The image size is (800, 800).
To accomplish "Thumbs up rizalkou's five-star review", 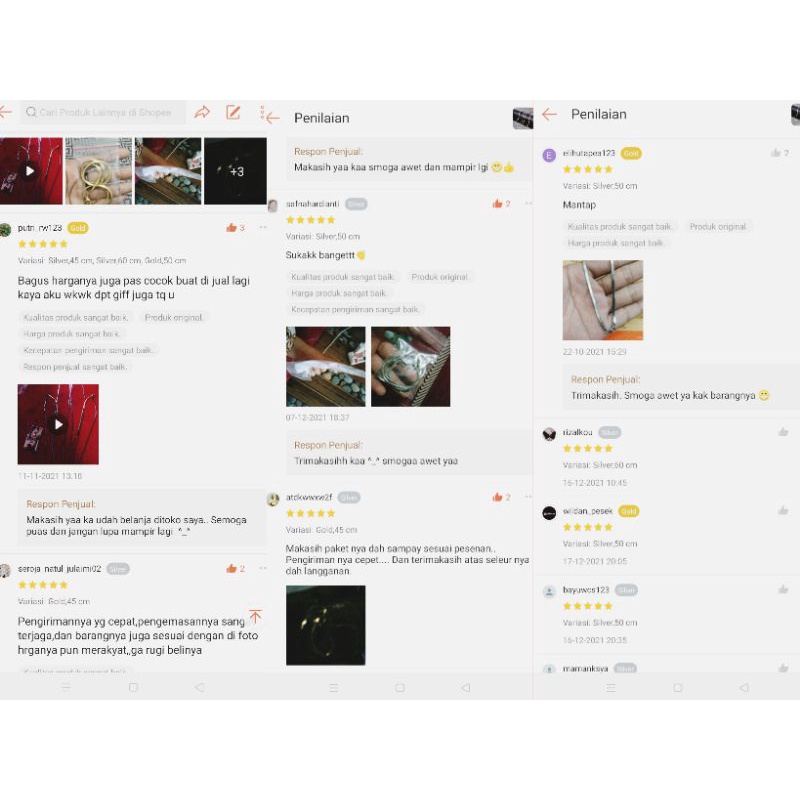I will click(783, 432).
